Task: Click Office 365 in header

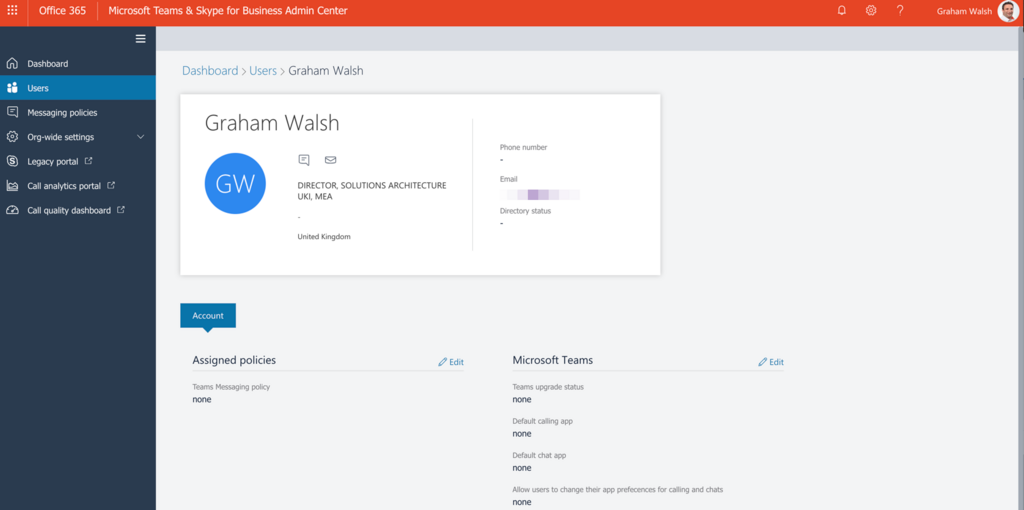Action: [62, 10]
